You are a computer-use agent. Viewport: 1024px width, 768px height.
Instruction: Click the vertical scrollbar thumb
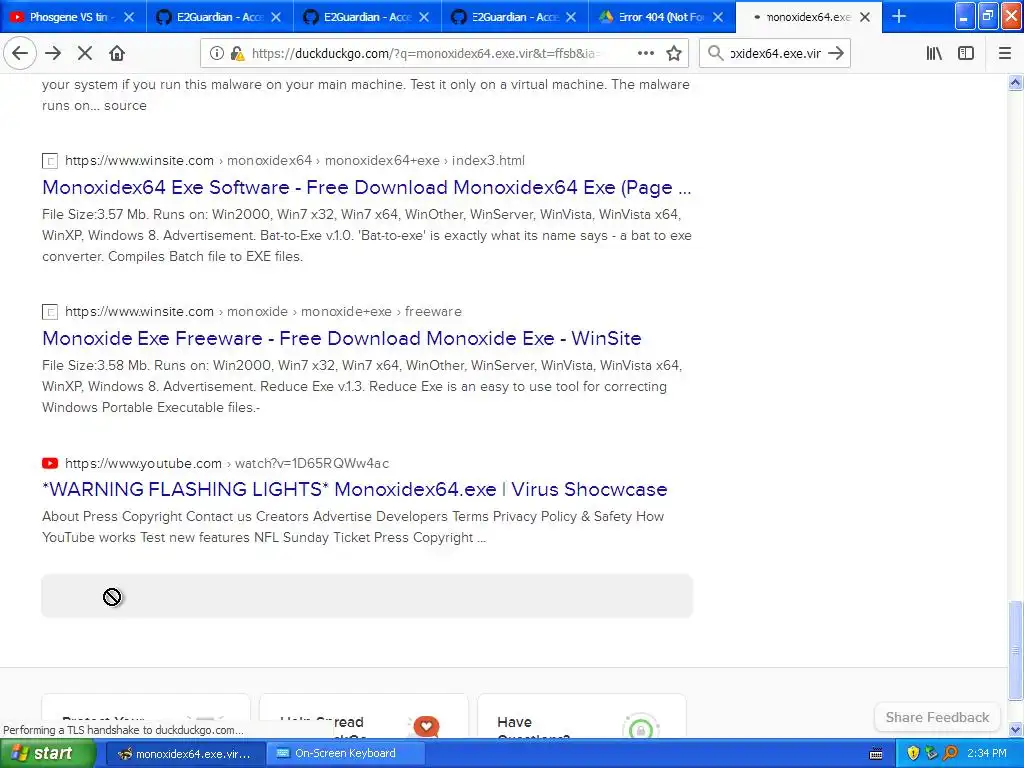1016,650
